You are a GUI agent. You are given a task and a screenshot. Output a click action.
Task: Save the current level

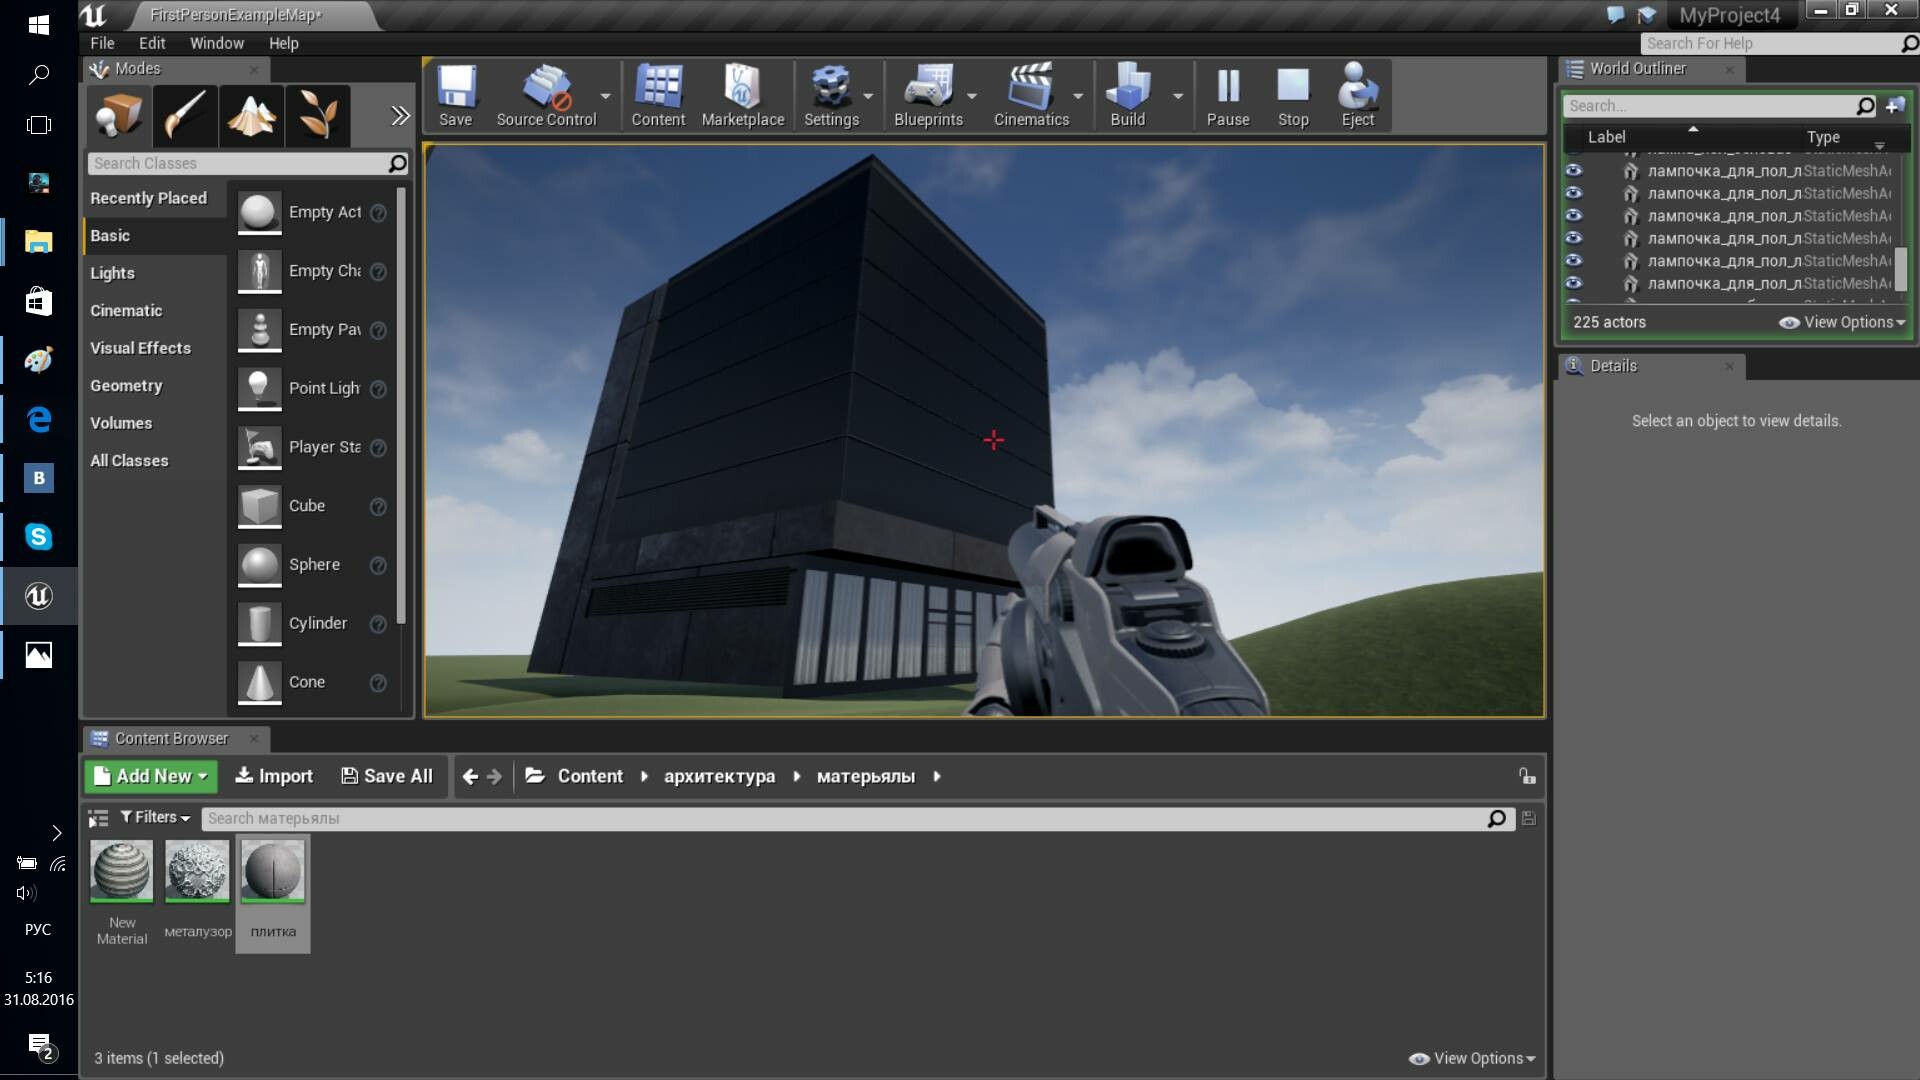456,95
